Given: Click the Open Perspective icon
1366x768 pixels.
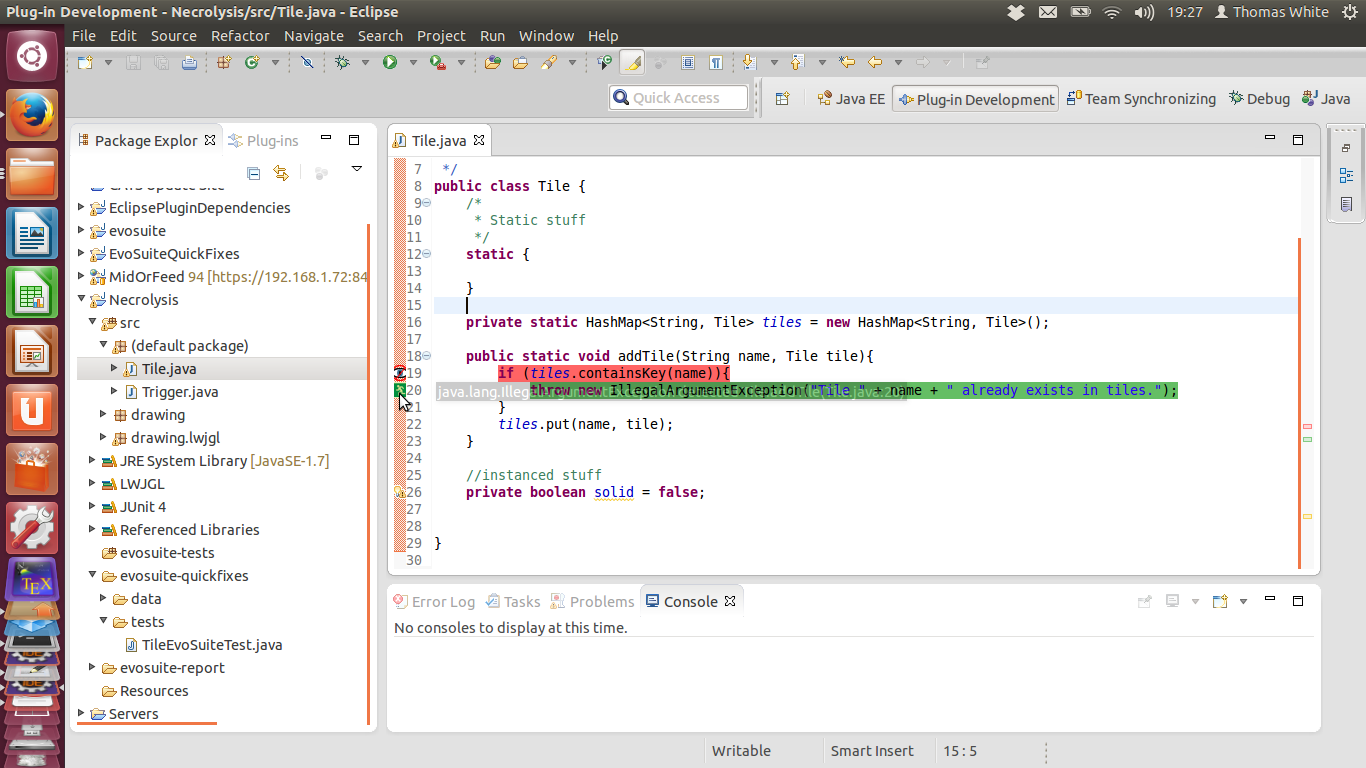Looking at the screenshot, I should [x=783, y=98].
